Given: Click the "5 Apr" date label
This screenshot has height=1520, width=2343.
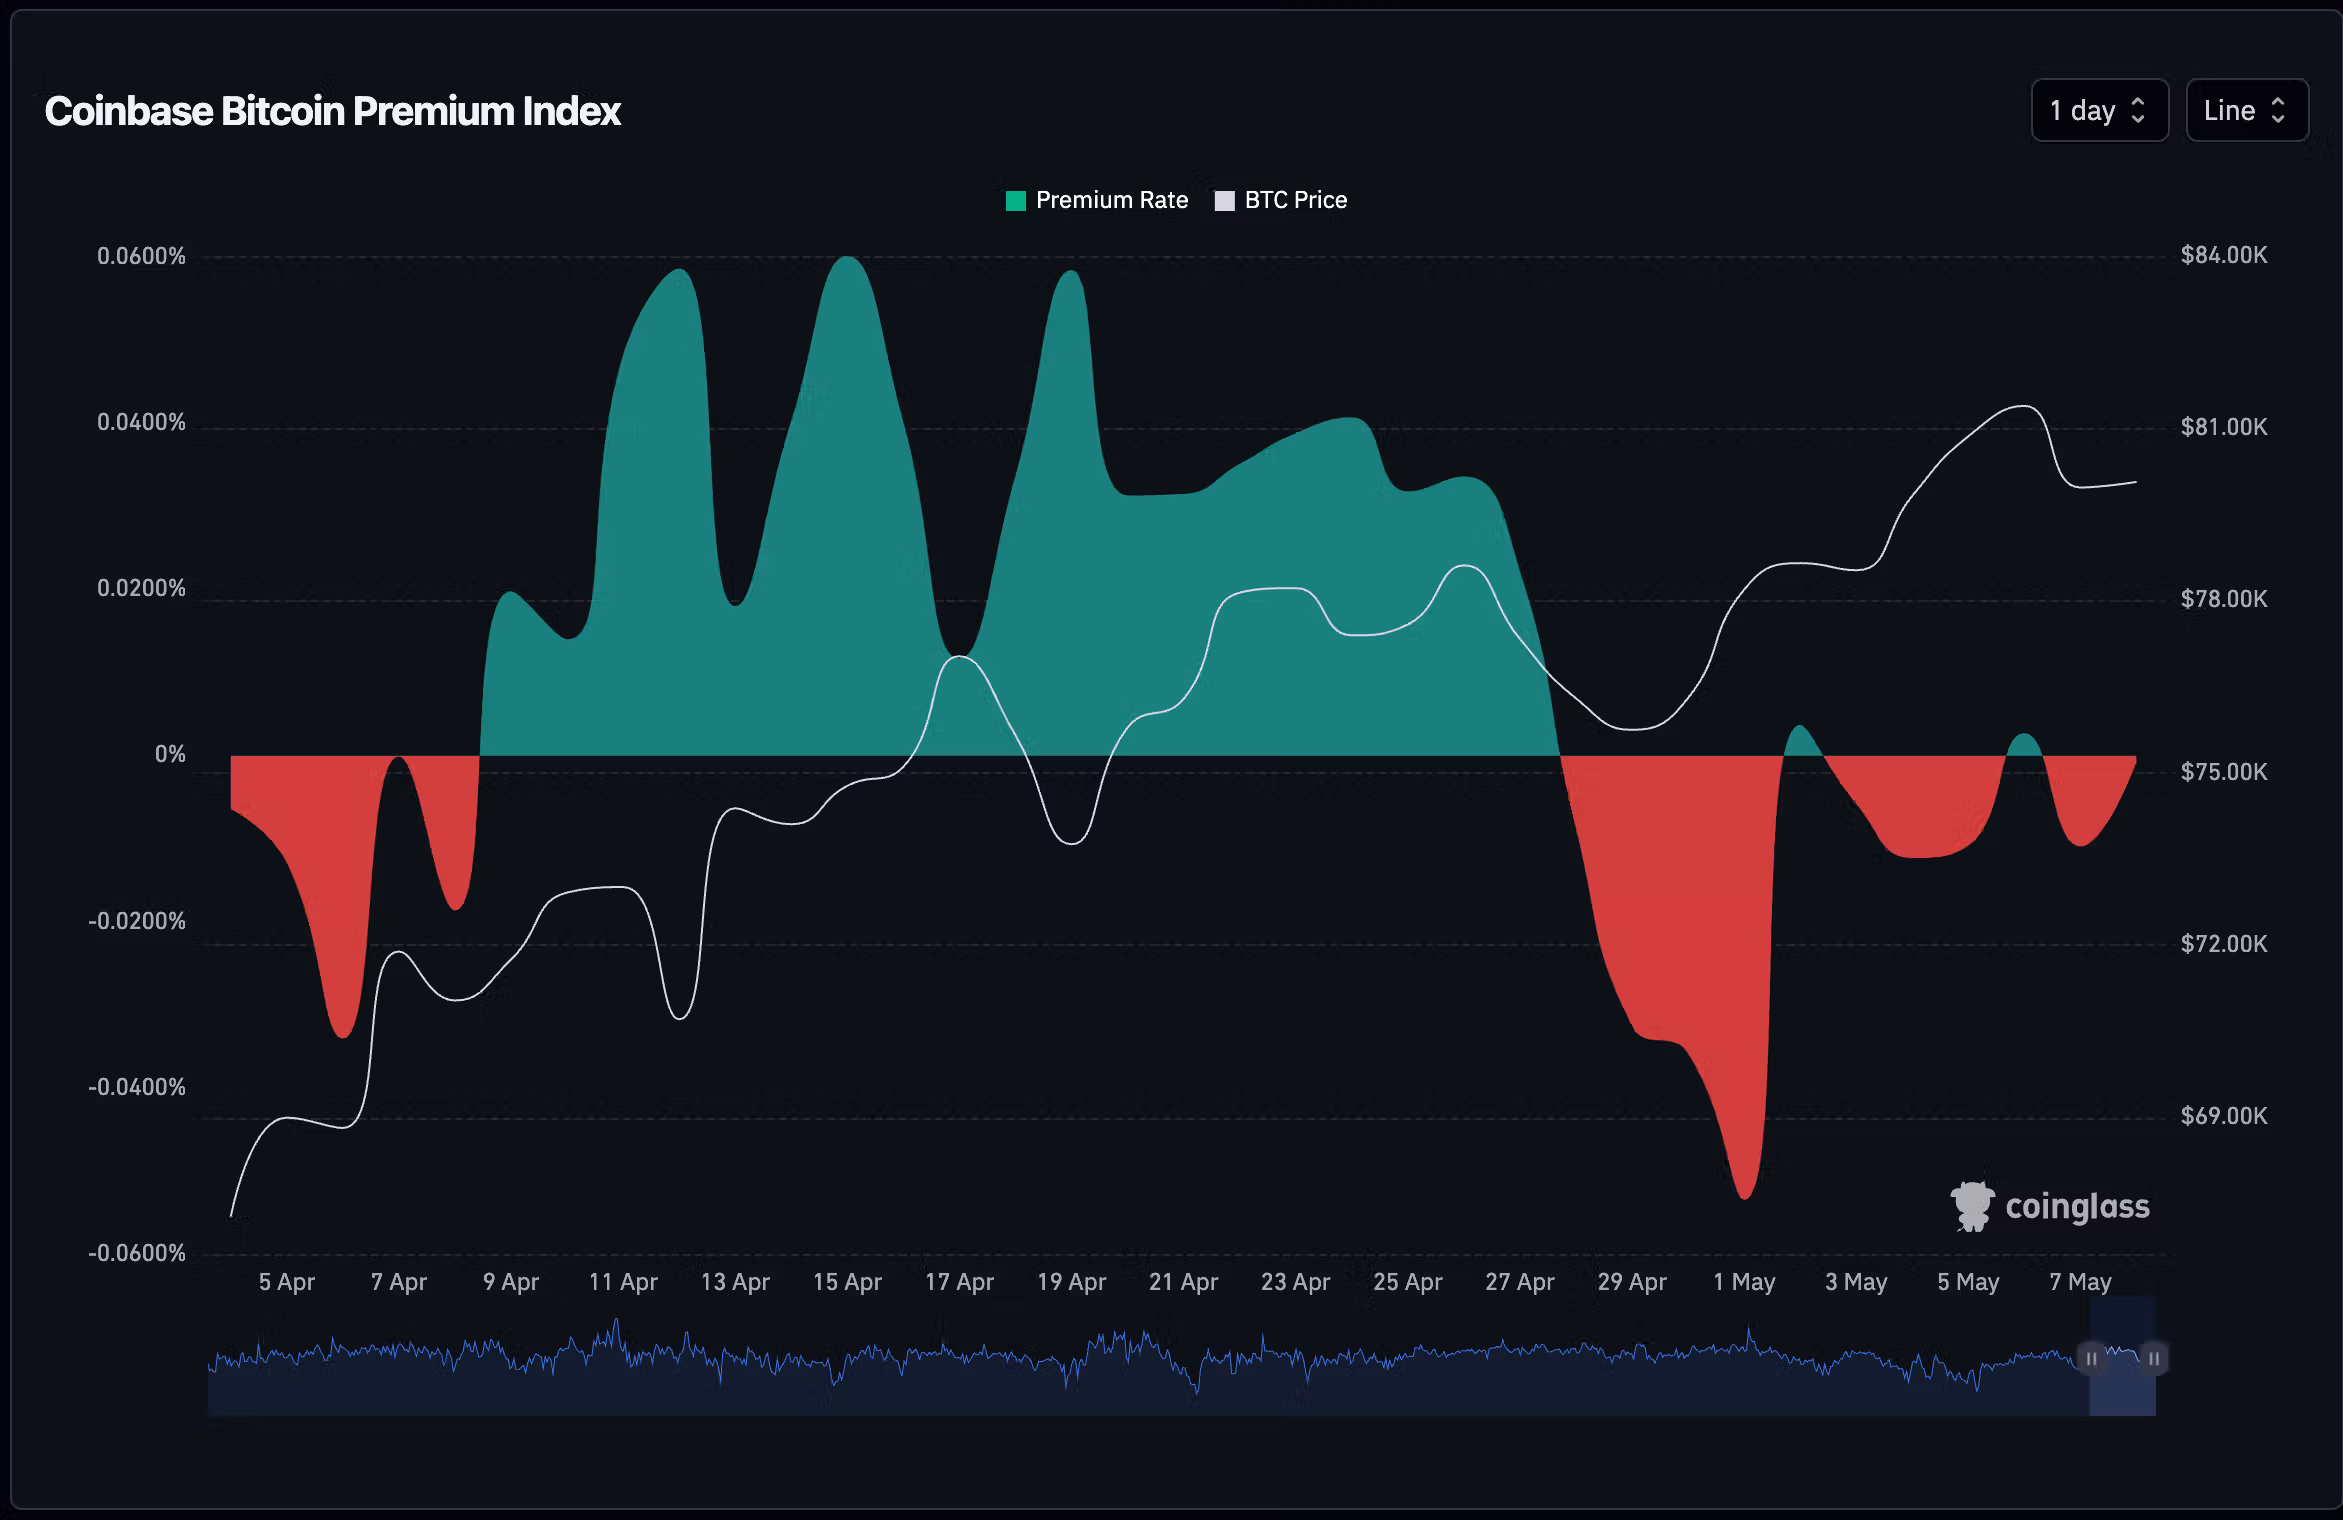Looking at the screenshot, I should coord(287,1282).
